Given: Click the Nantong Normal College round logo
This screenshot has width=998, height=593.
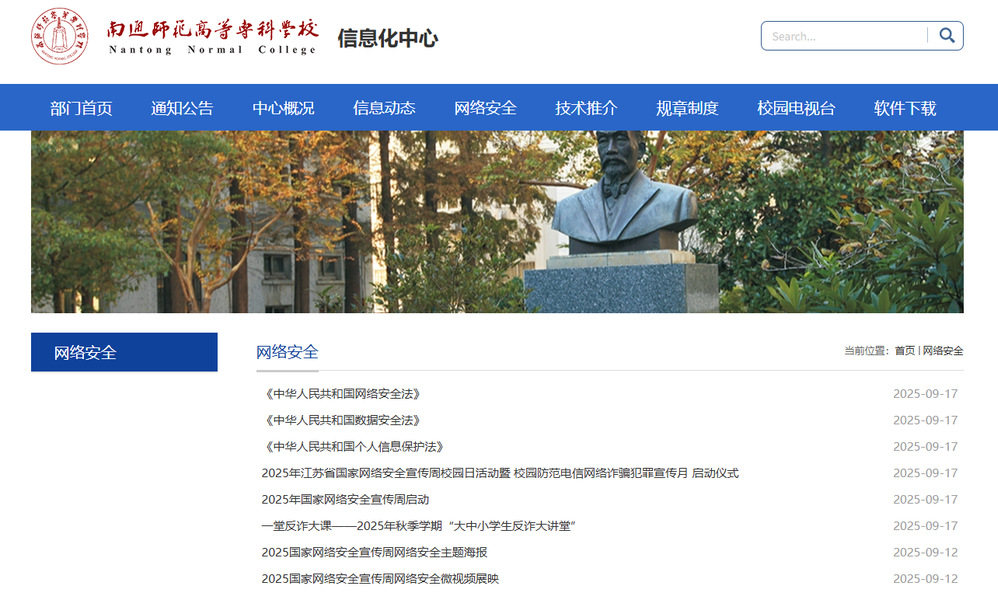Looking at the screenshot, I should point(60,36).
